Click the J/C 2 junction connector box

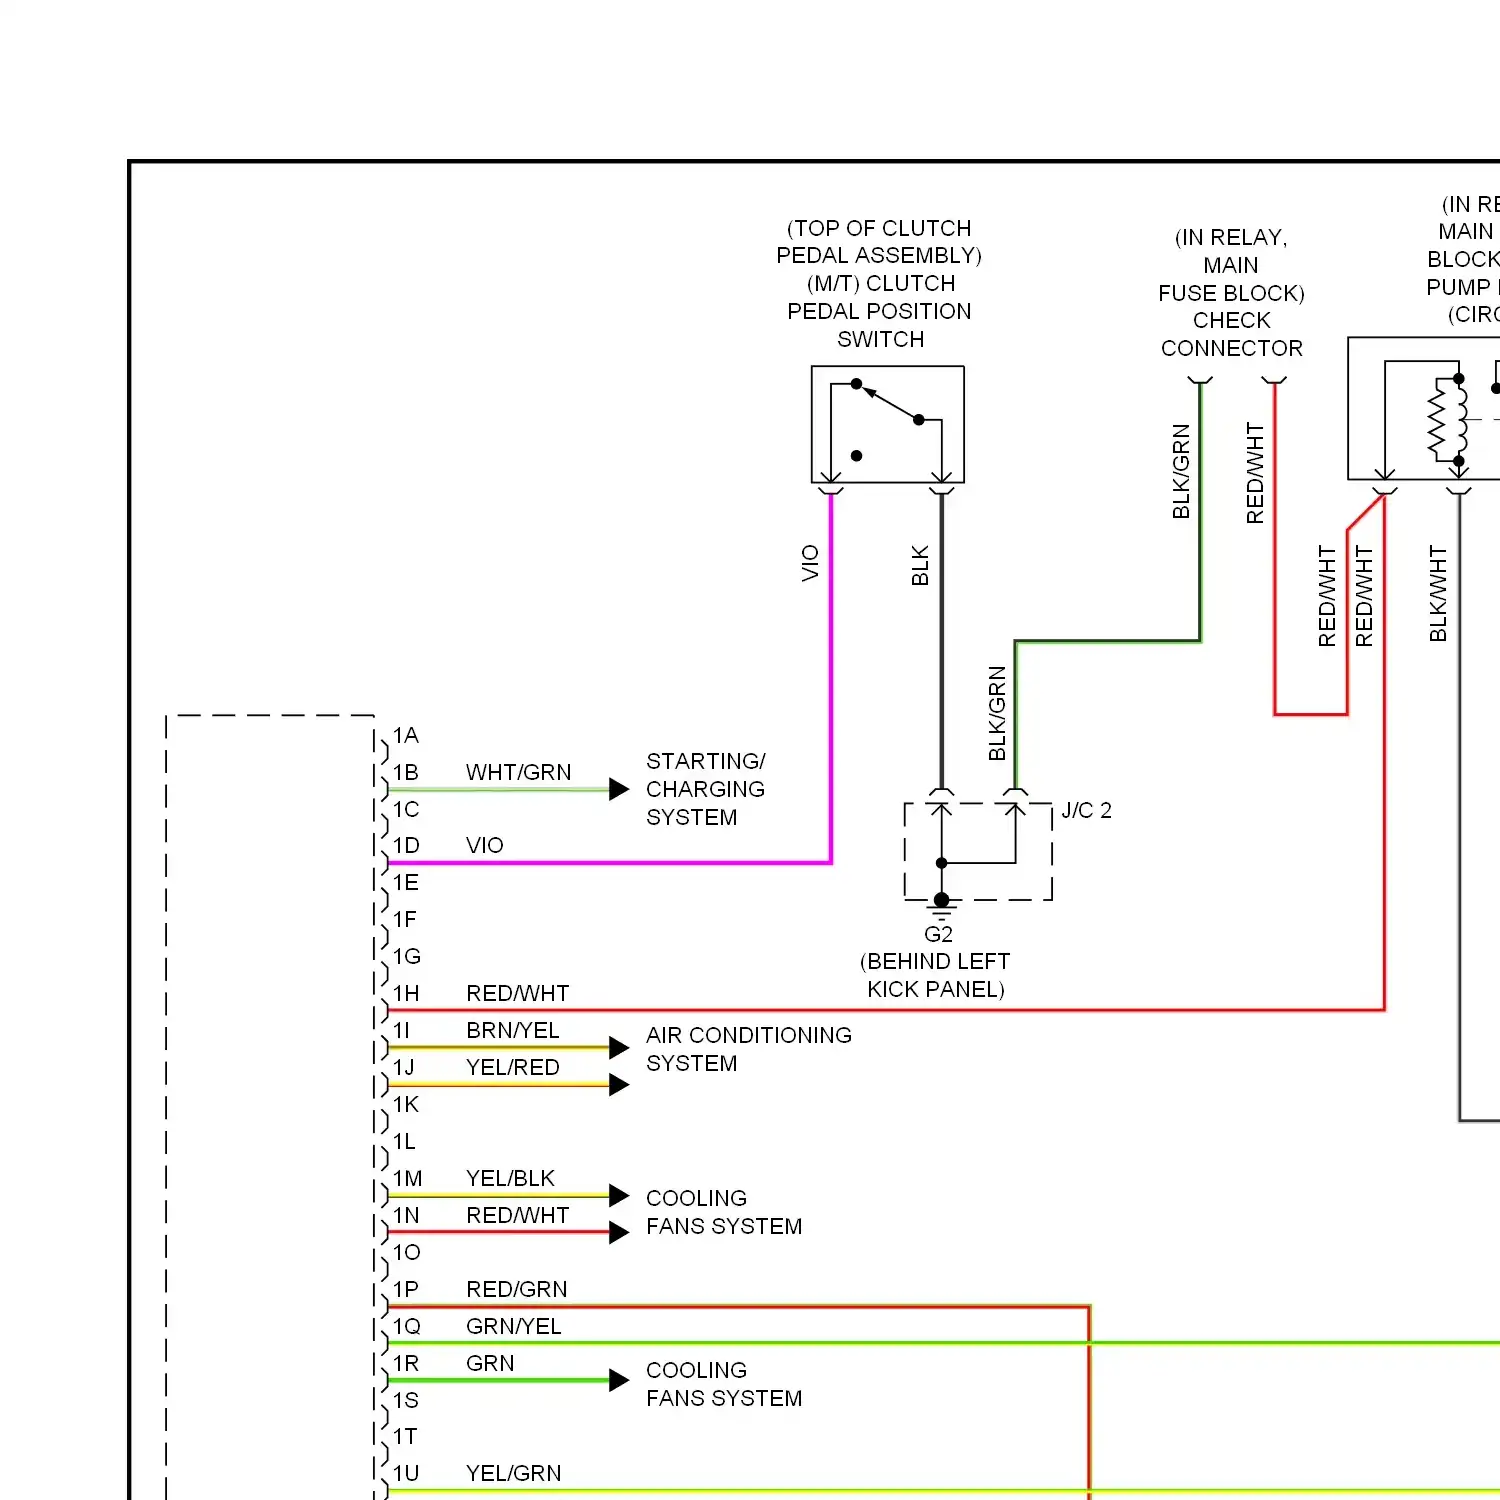pyautogui.click(x=978, y=851)
